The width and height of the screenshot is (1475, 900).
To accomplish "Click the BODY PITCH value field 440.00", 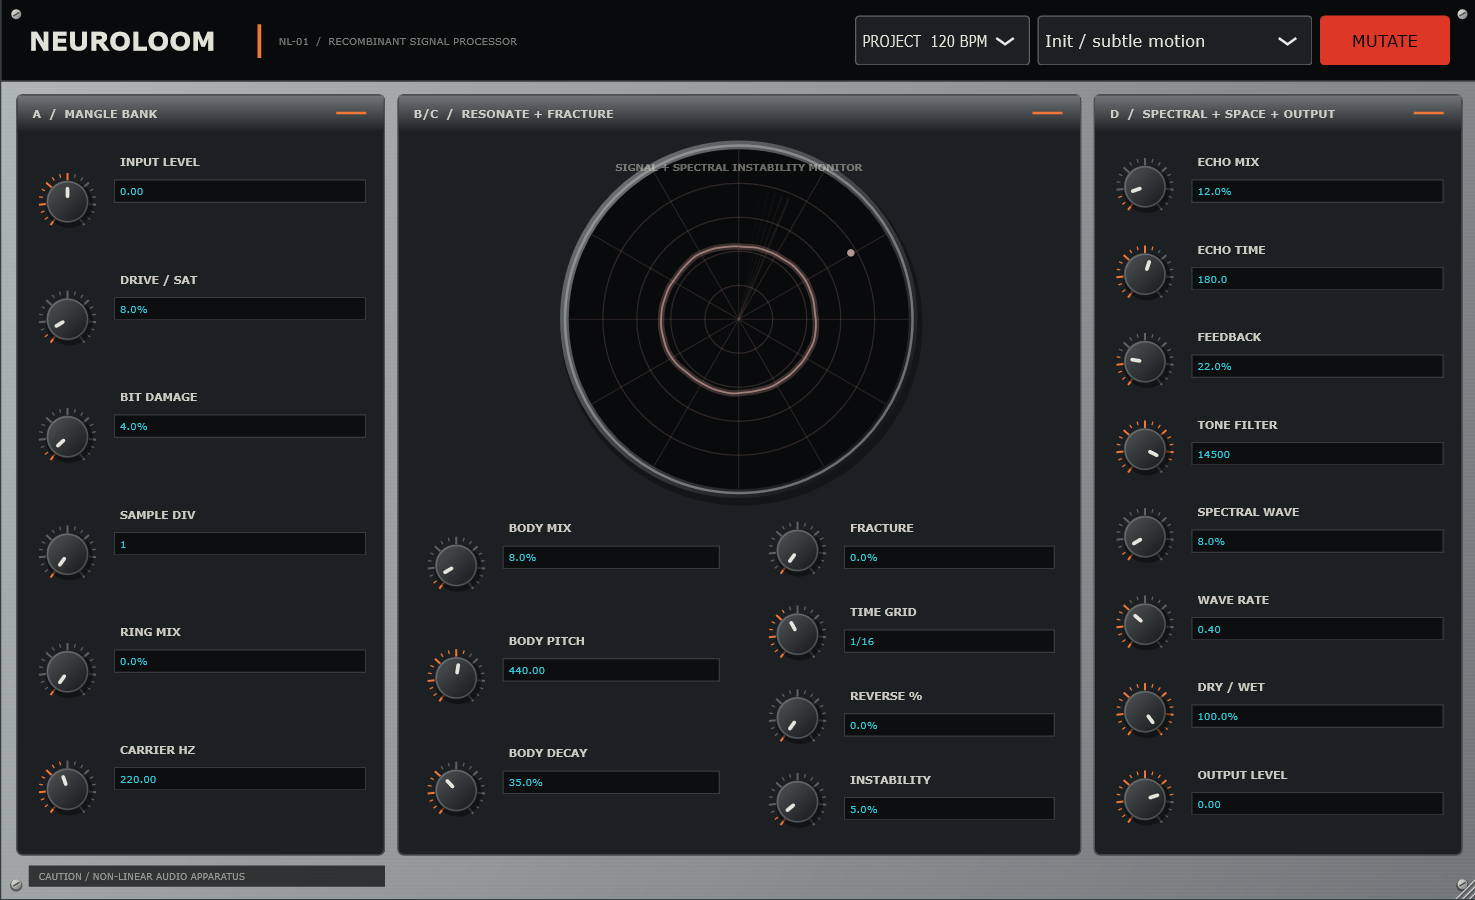I will (x=611, y=670).
